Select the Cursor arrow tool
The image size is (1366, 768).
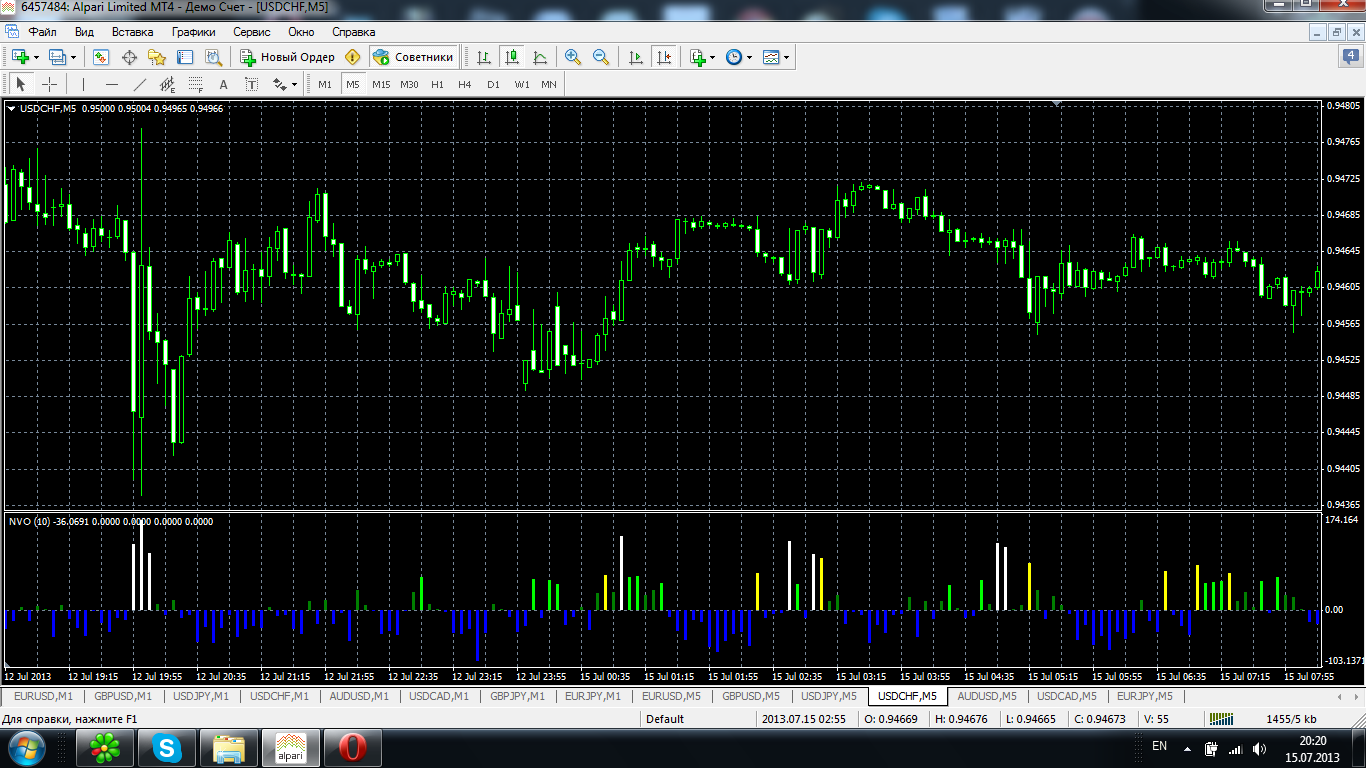[21, 84]
